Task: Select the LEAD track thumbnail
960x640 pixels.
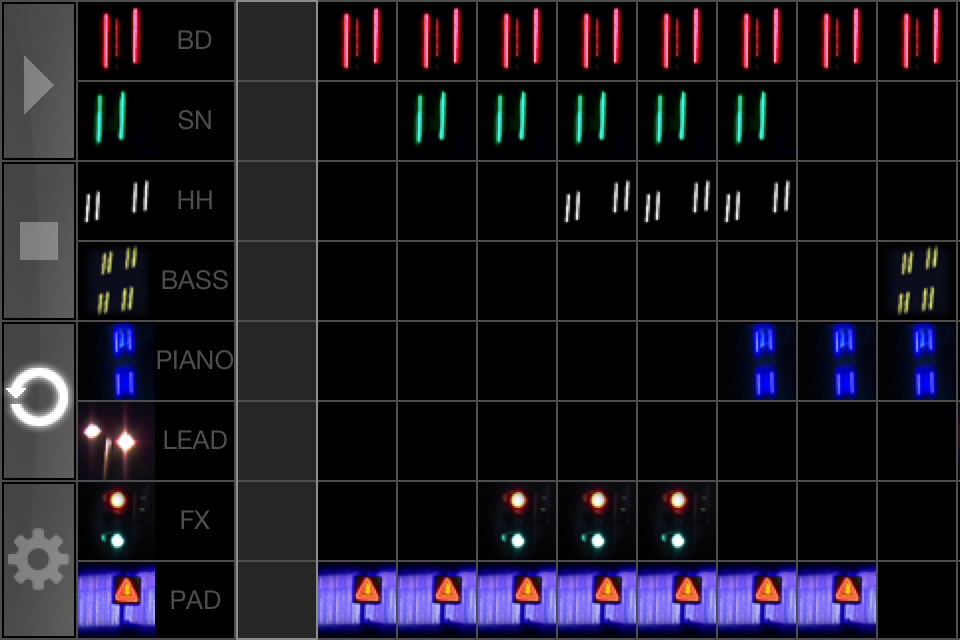Action: click(117, 440)
